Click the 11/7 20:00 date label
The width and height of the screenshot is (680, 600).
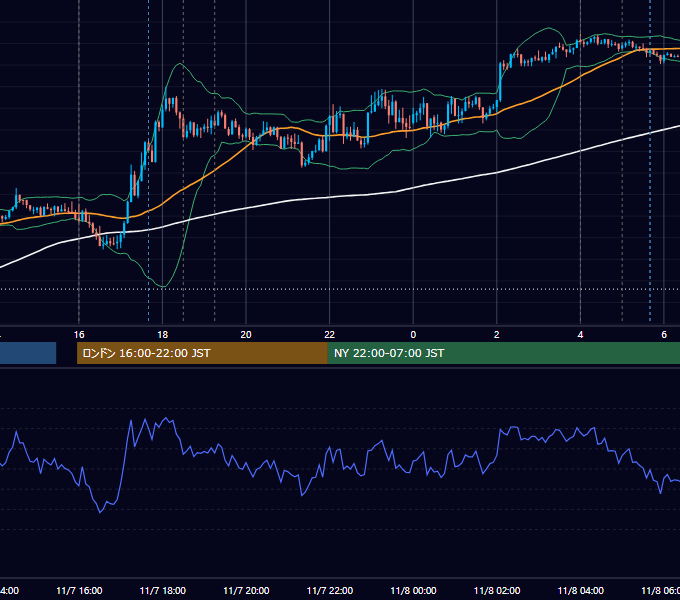[246, 590]
